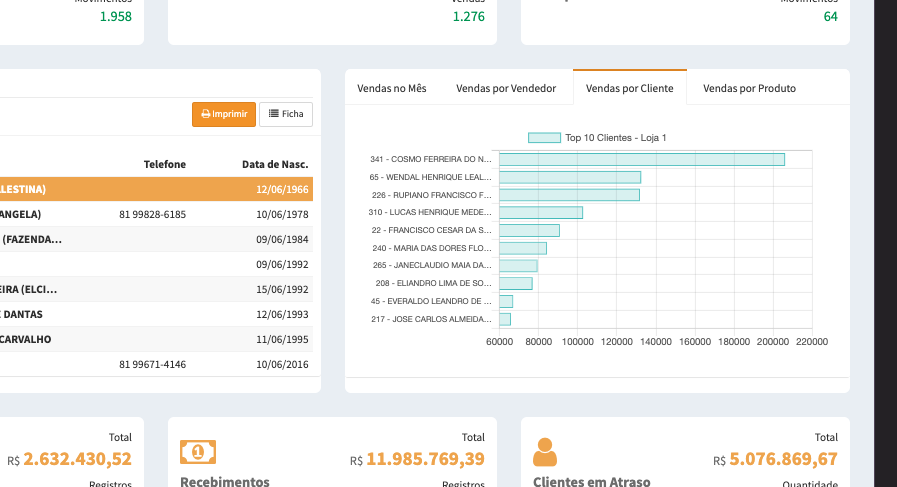This screenshot has width=897, height=487.
Task: Click the Recebimentos total 11.985.769,39
Action: click(x=425, y=459)
